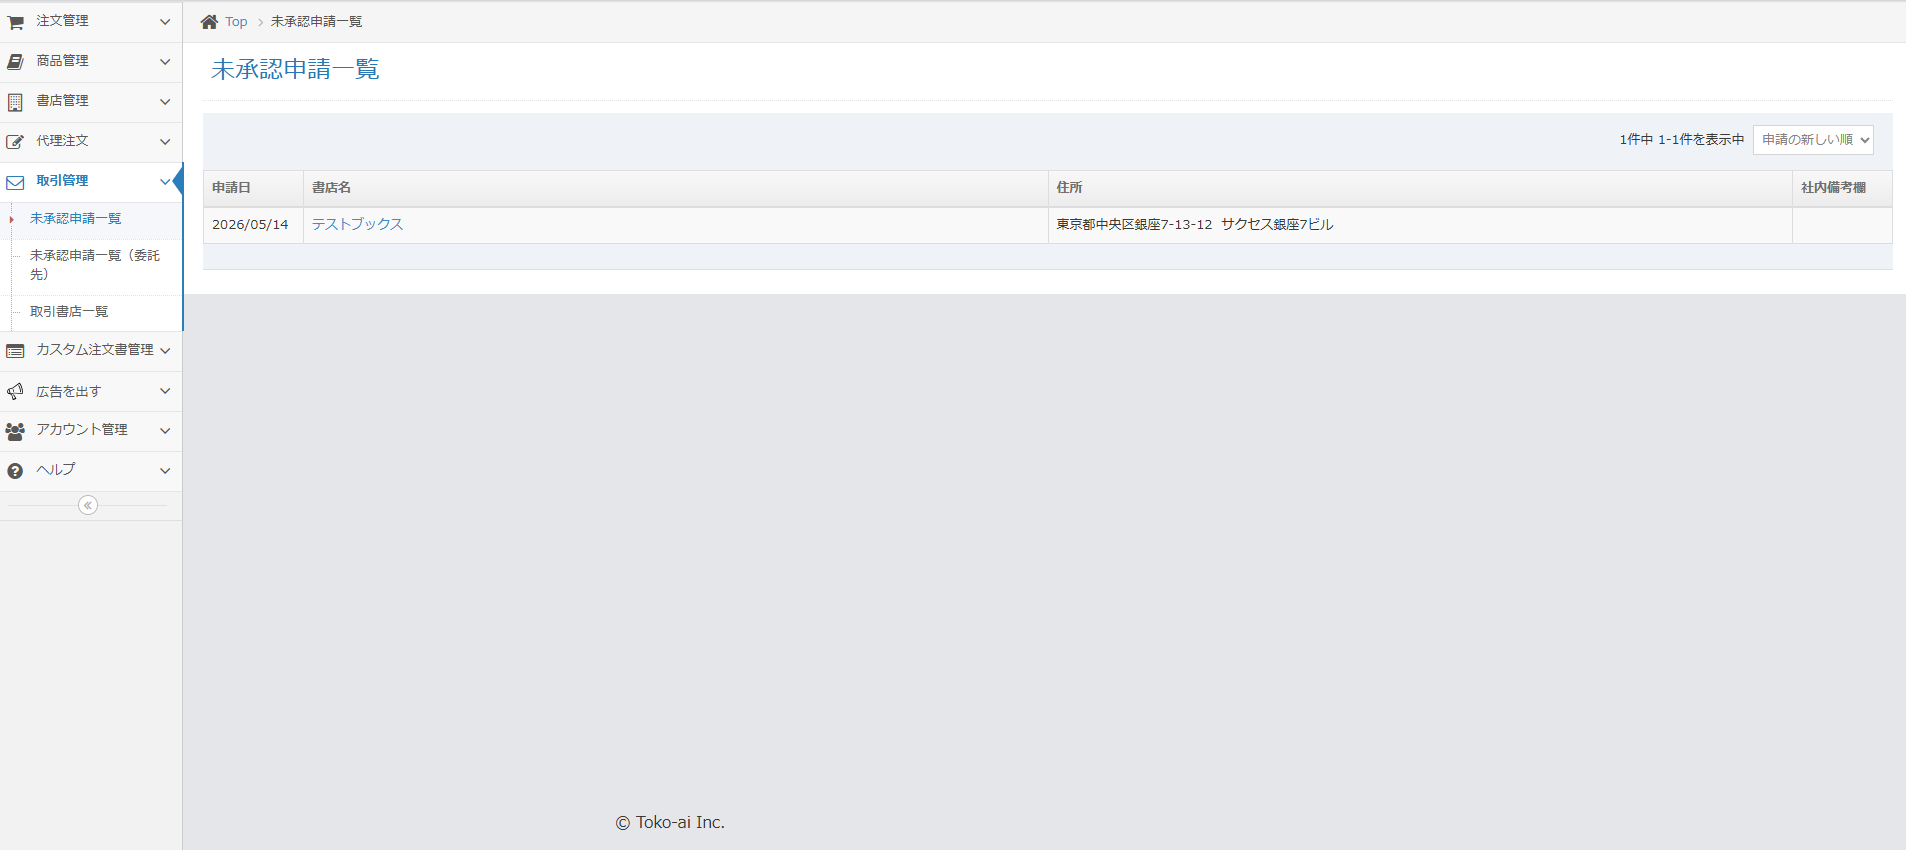Collapse the sidebar with double-arrow button
Image resolution: width=1906 pixels, height=850 pixels.
coord(88,505)
